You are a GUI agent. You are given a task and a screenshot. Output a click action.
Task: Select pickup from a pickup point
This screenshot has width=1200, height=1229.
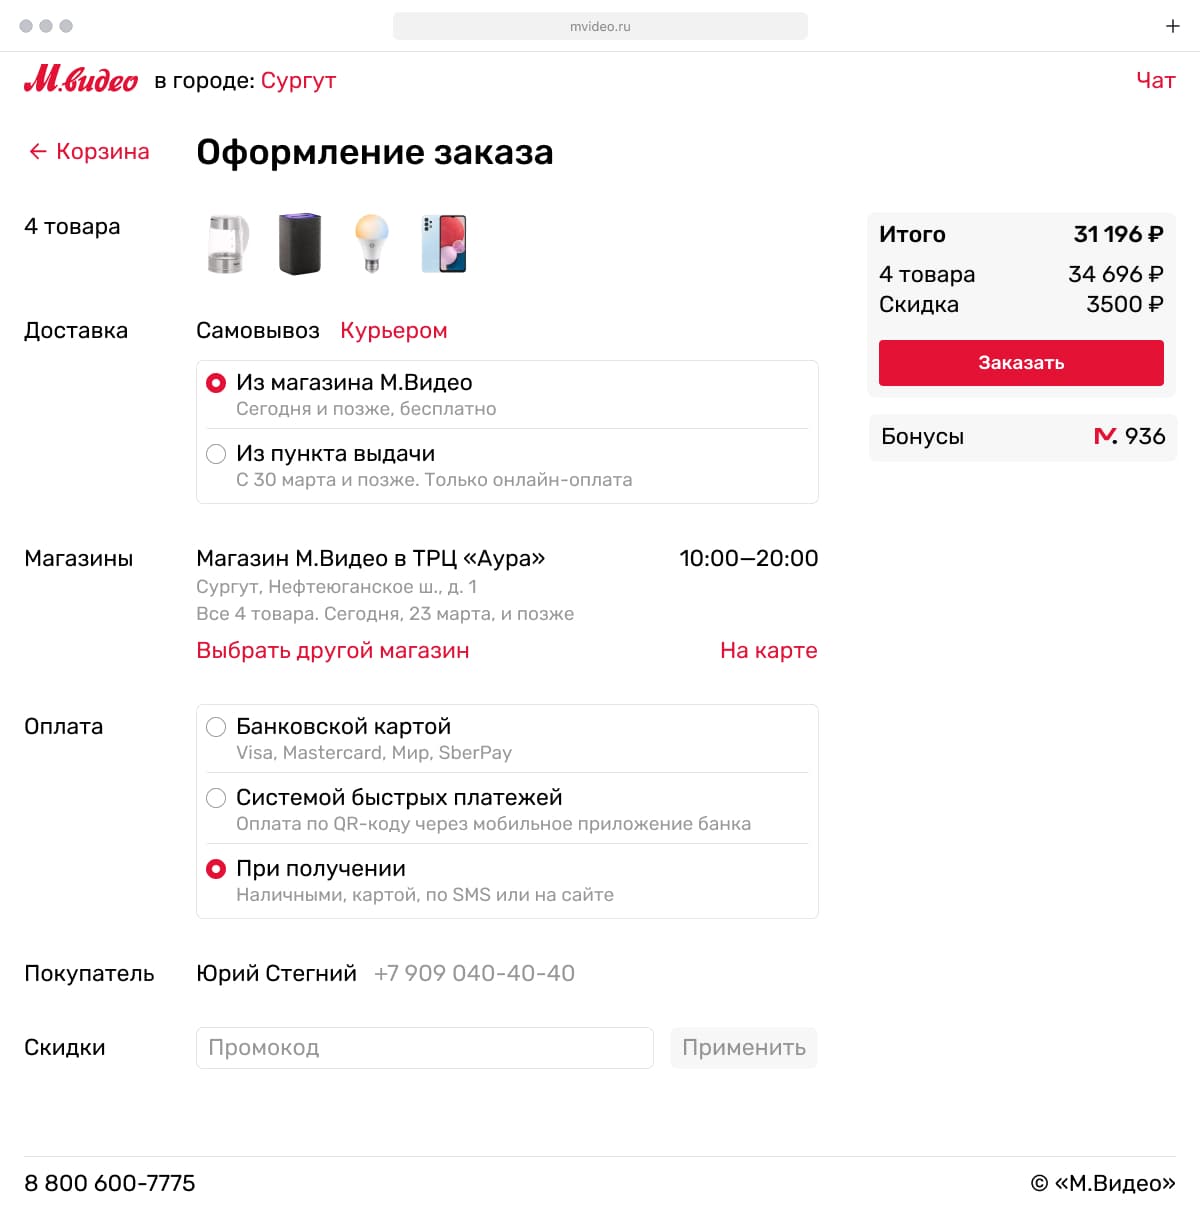click(216, 454)
